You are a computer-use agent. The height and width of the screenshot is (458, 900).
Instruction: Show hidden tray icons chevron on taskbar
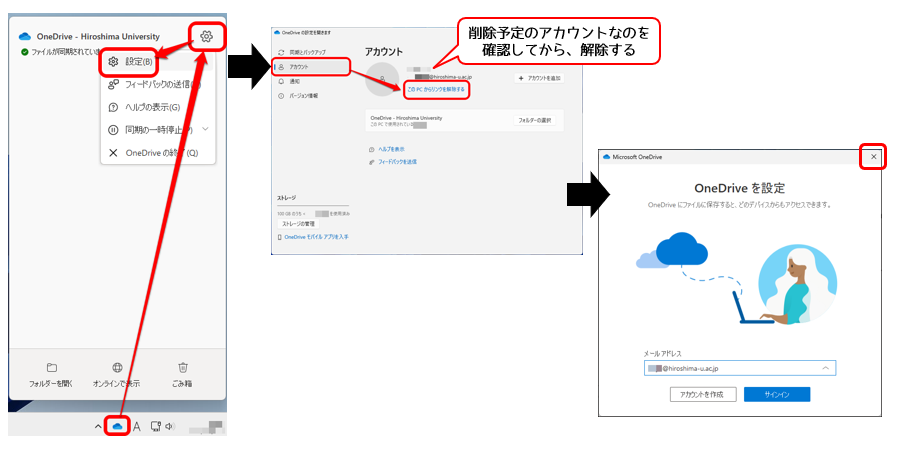(98, 426)
